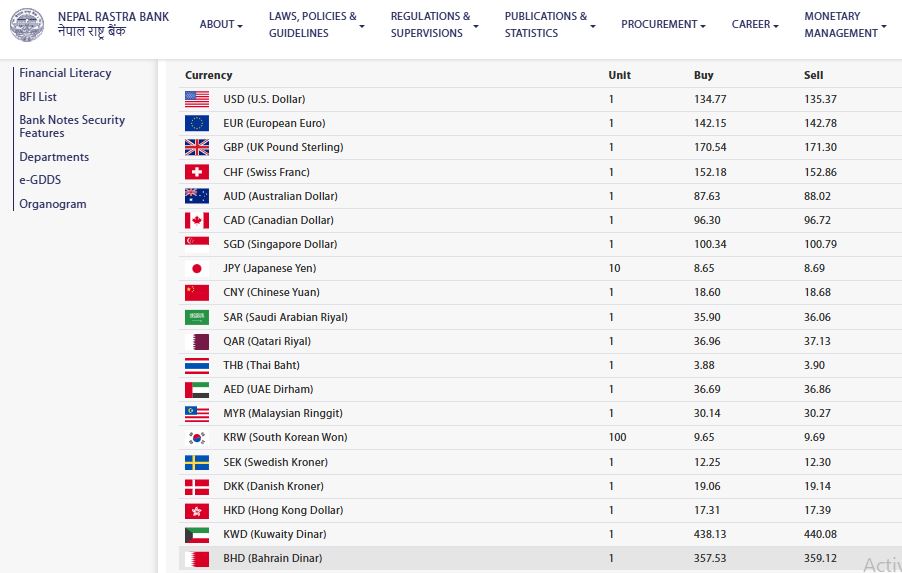This screenshot has height=573, width=902.
Task: Click the European Euro flag icon
Action: (x=197, y=123)
